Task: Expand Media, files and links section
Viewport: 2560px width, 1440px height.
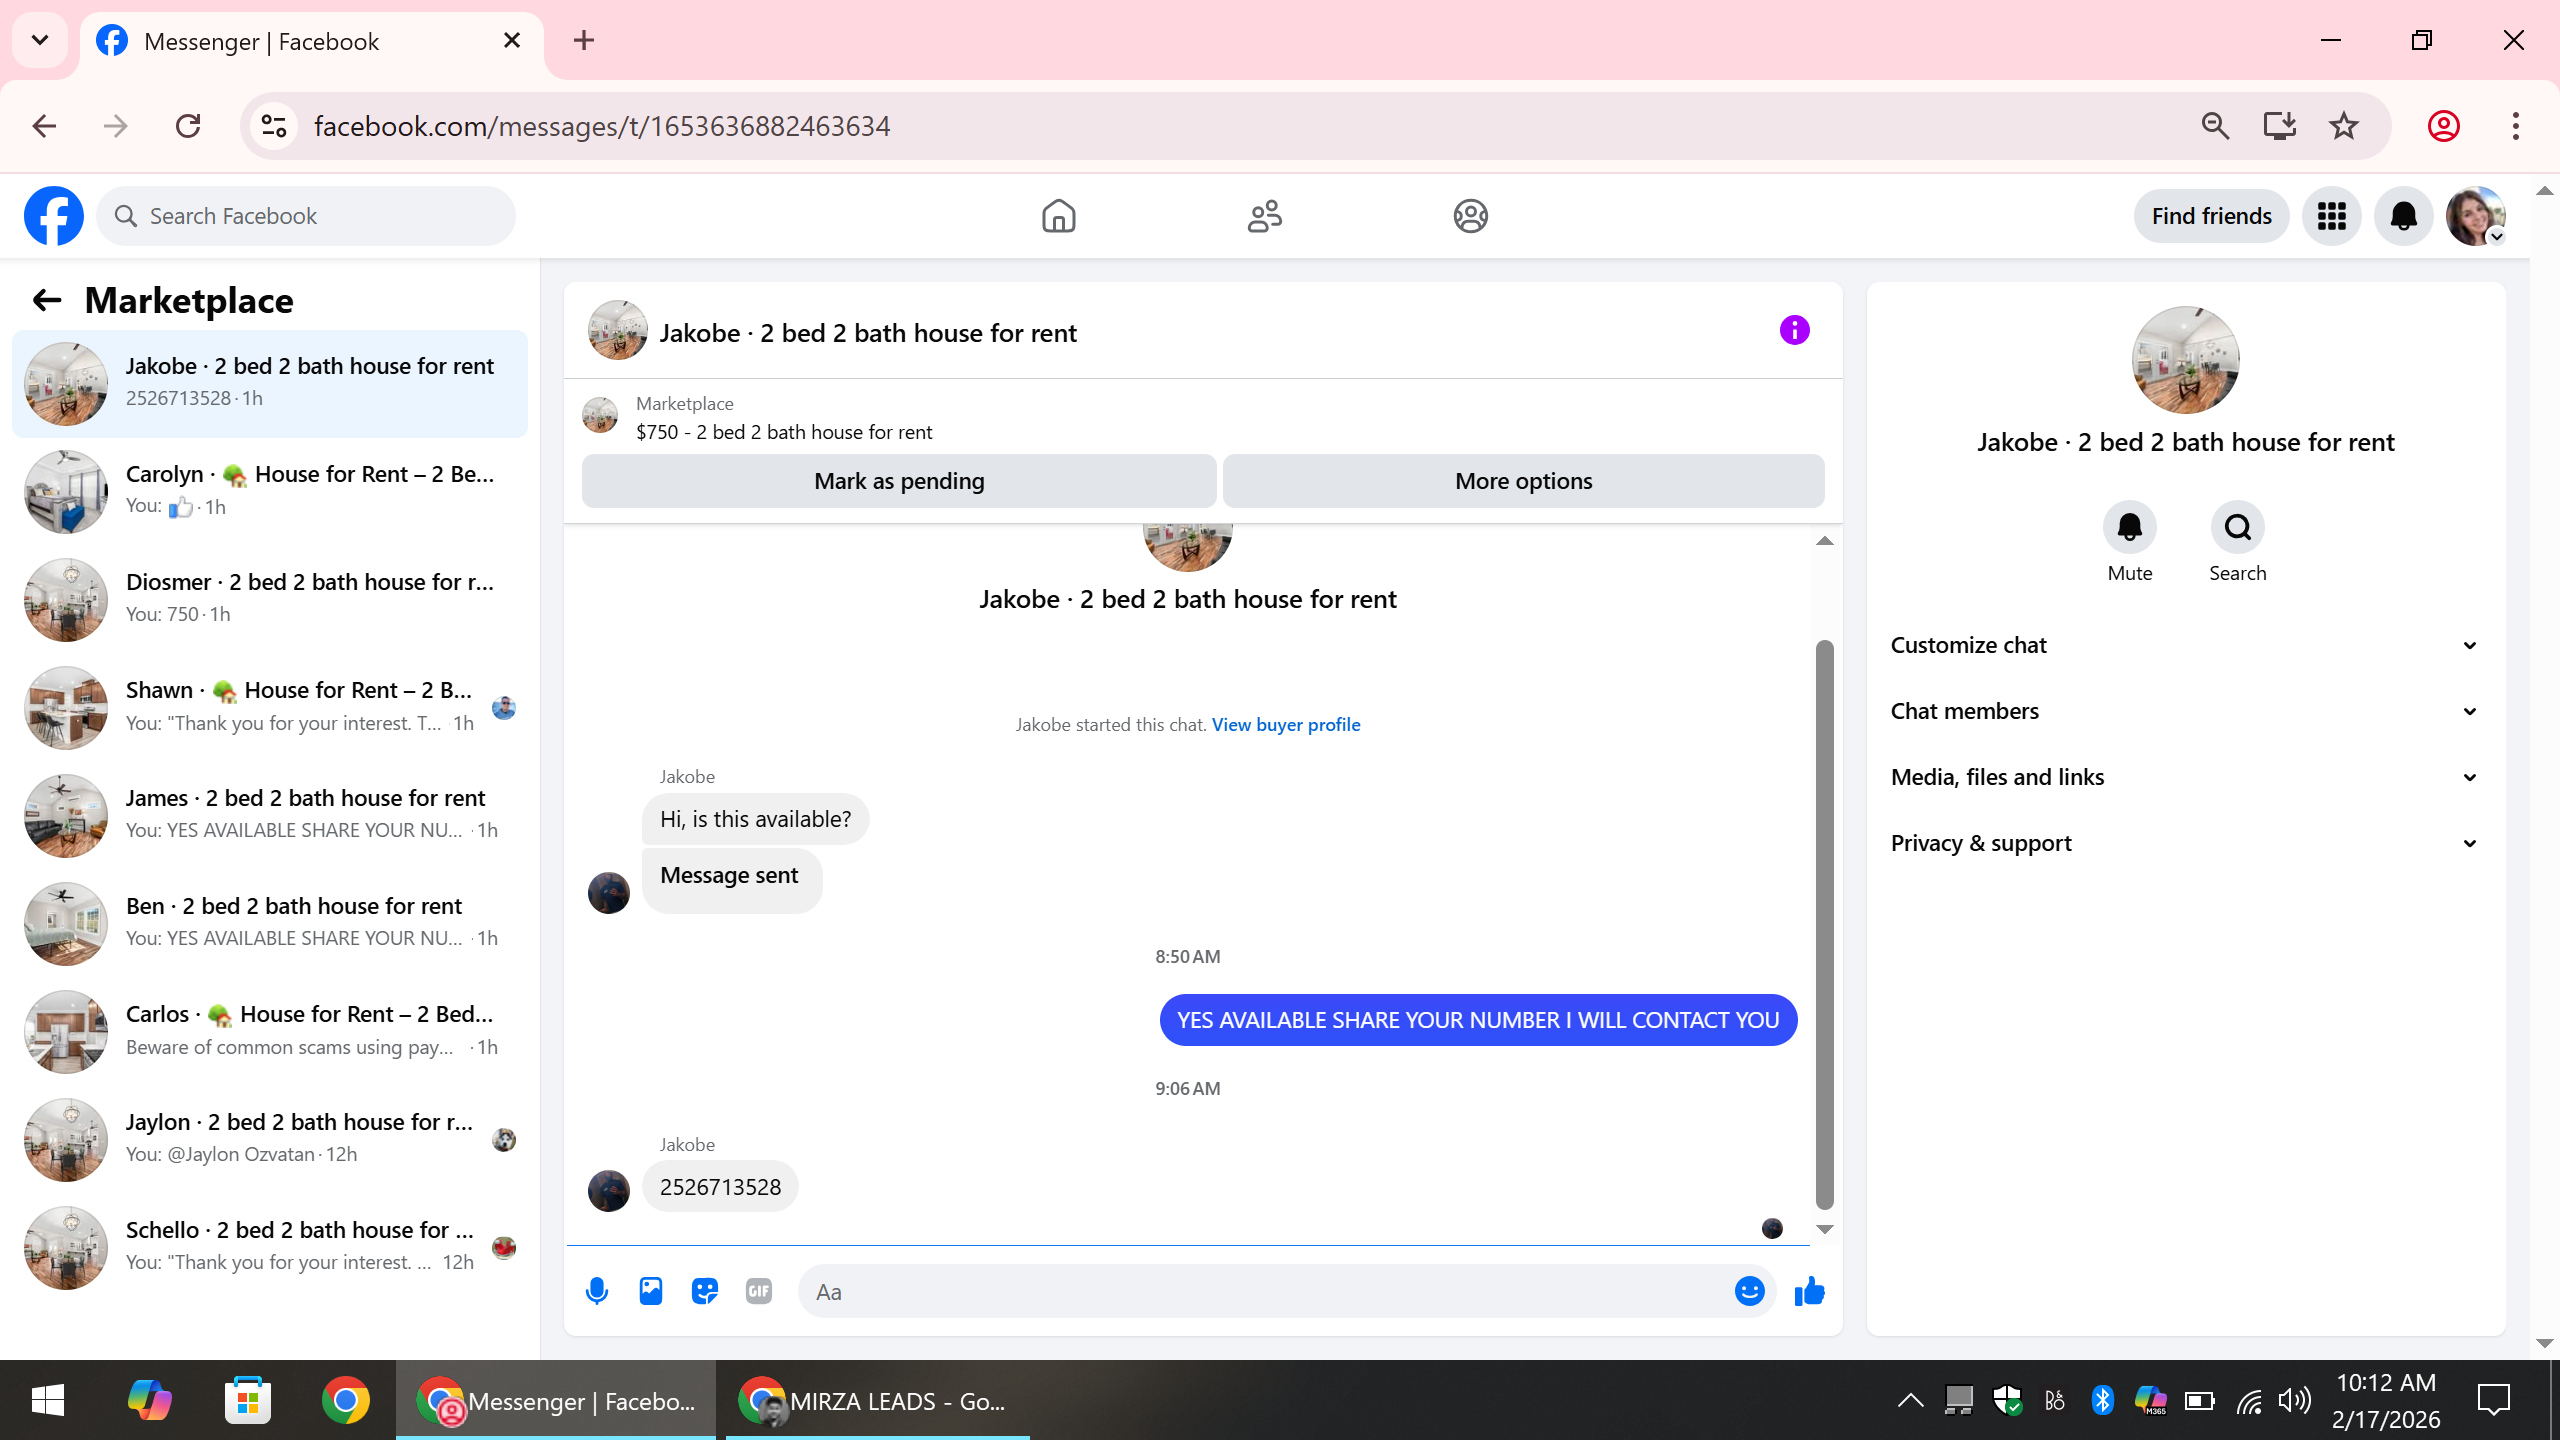Action: point(2185,777)
